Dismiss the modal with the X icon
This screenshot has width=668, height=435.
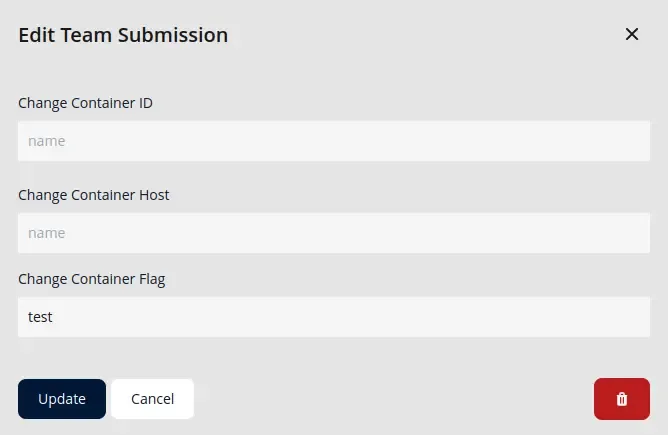point(632,34)
